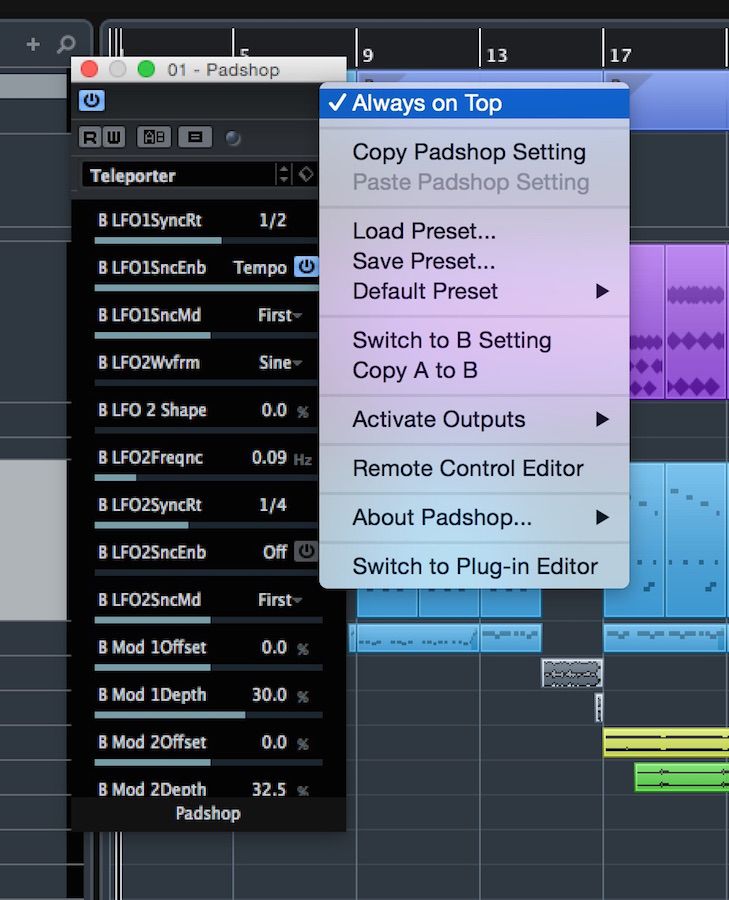Click the Padshop label at panel bottom
This screenshot has width=729, height=900.
pyautogui.click(x=208, y=813)
